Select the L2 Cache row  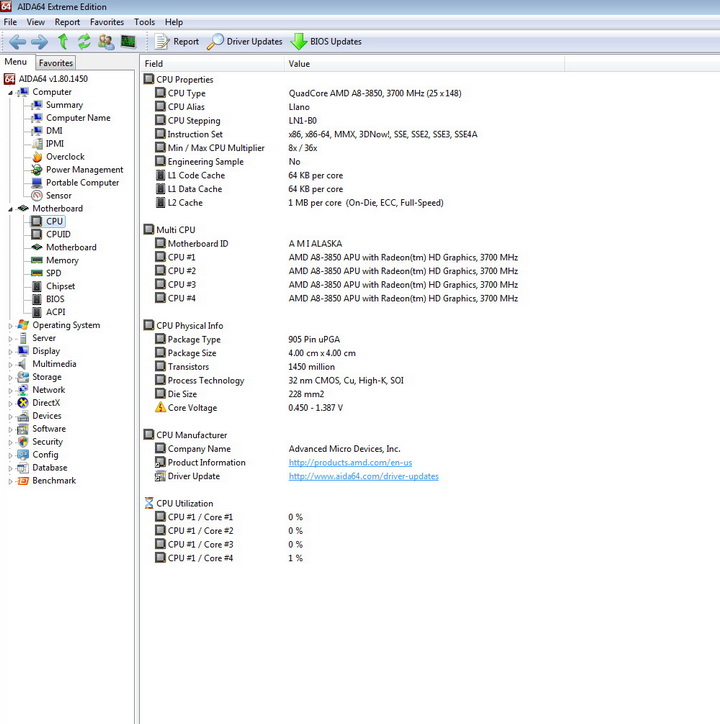[x=299, y=203]
